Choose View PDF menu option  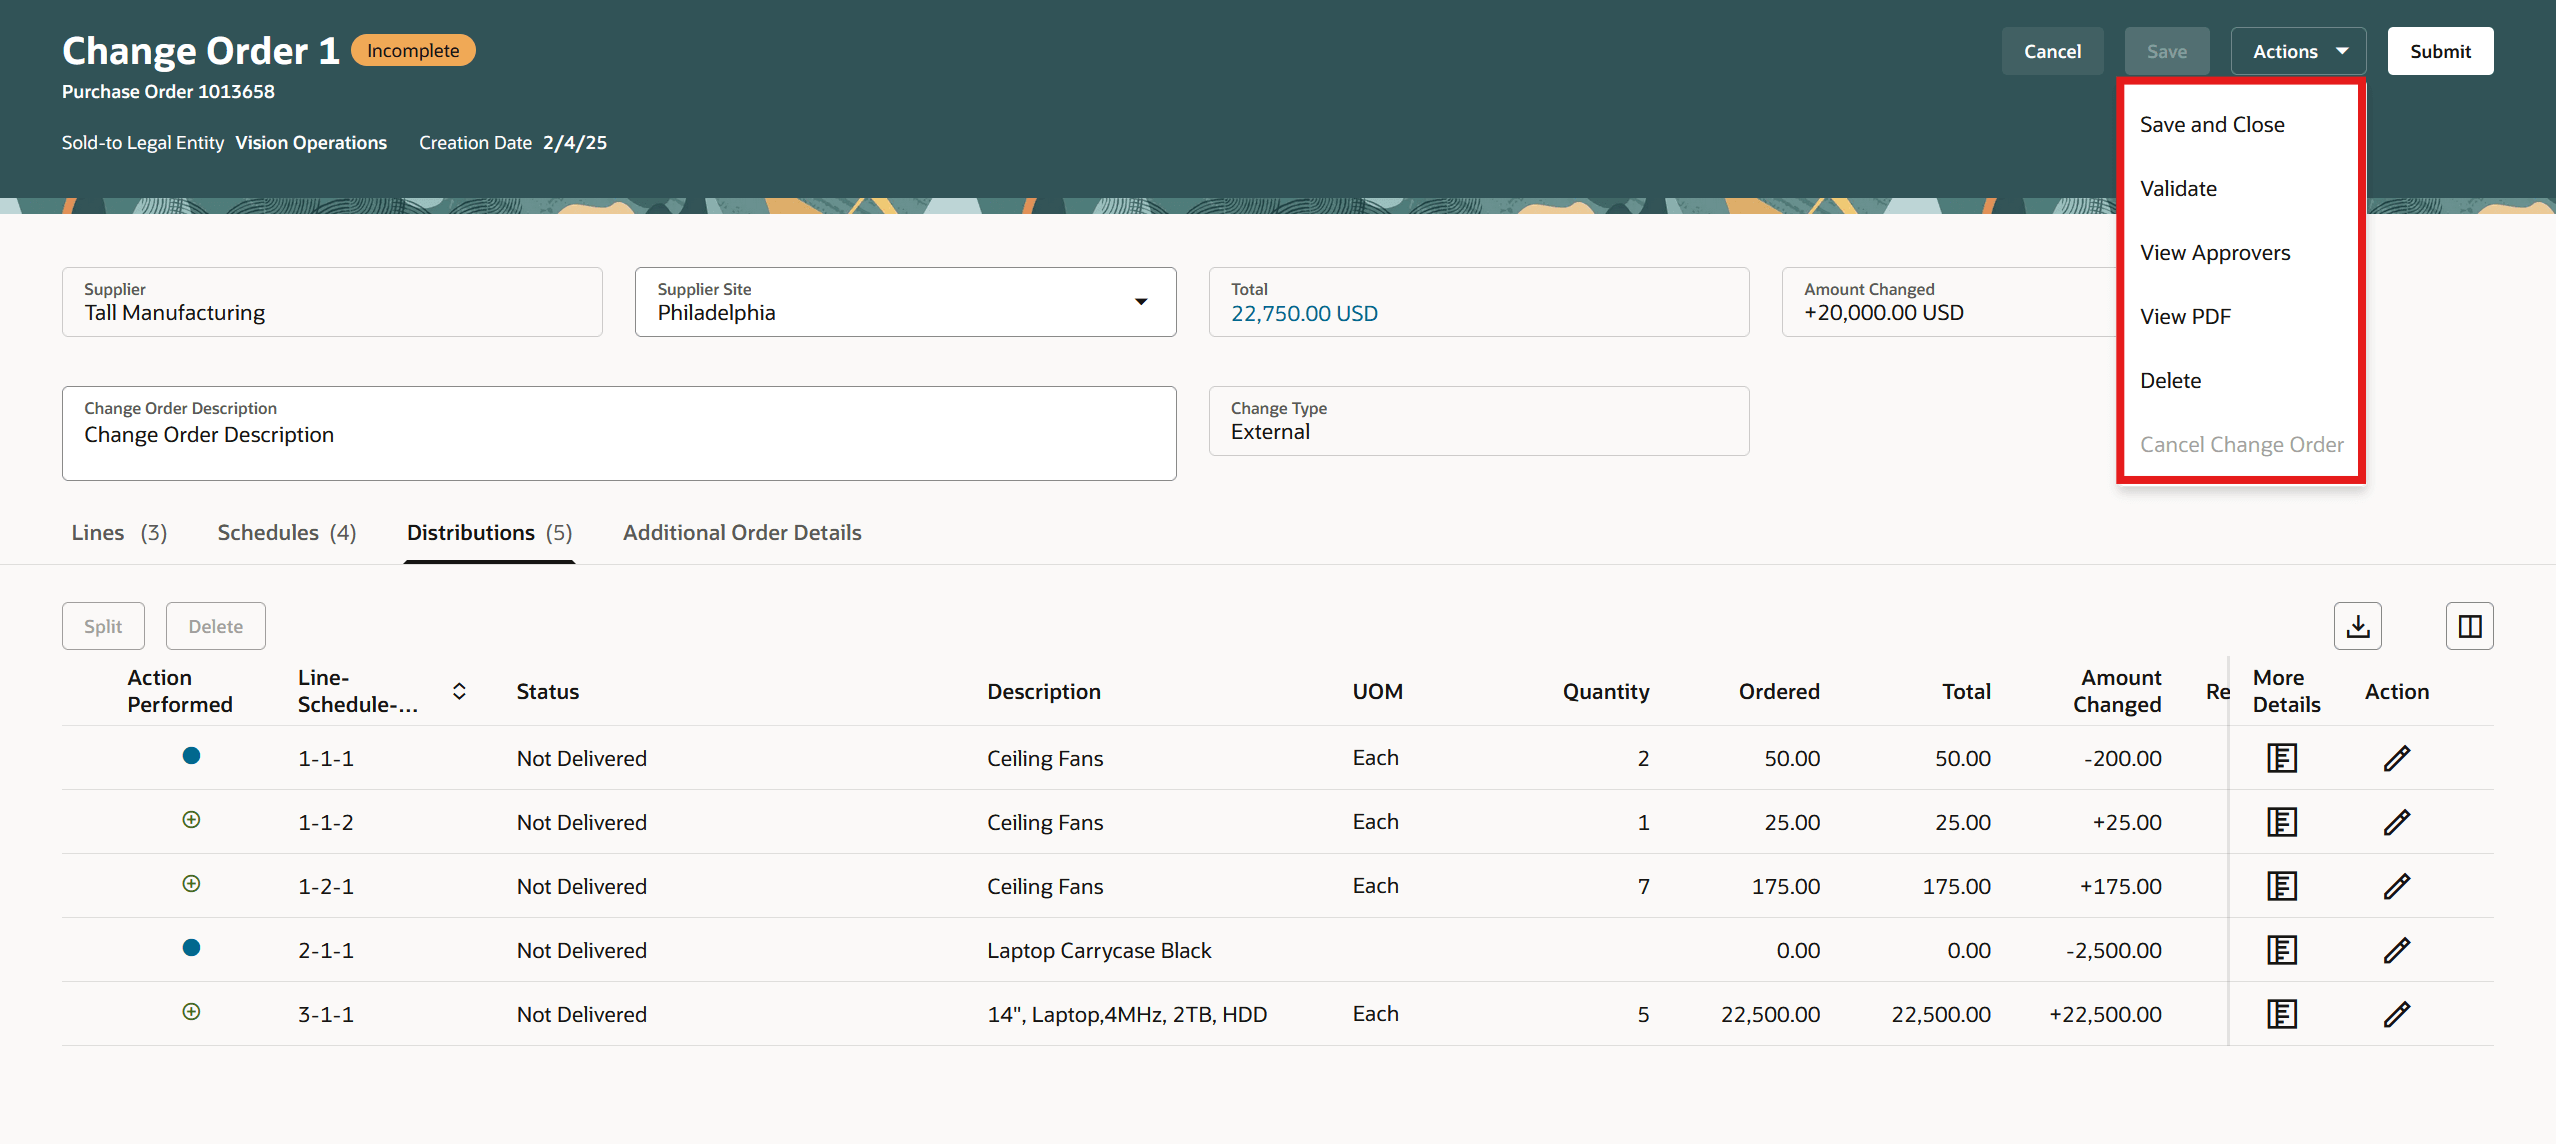point(2185,317)
